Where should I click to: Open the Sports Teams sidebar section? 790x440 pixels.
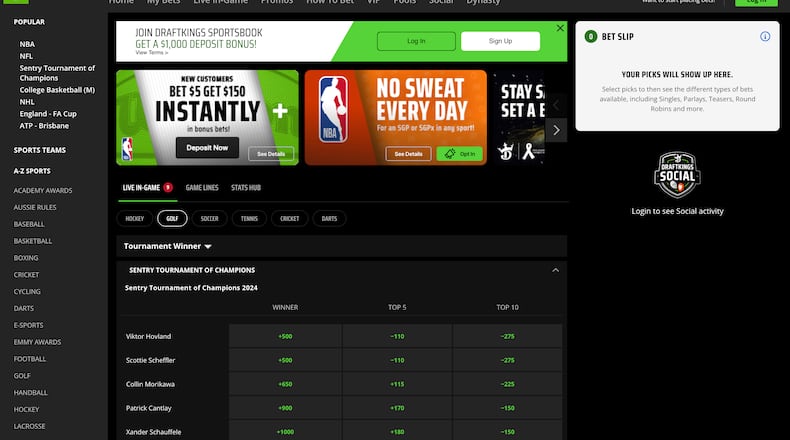[x=39, y=150]
